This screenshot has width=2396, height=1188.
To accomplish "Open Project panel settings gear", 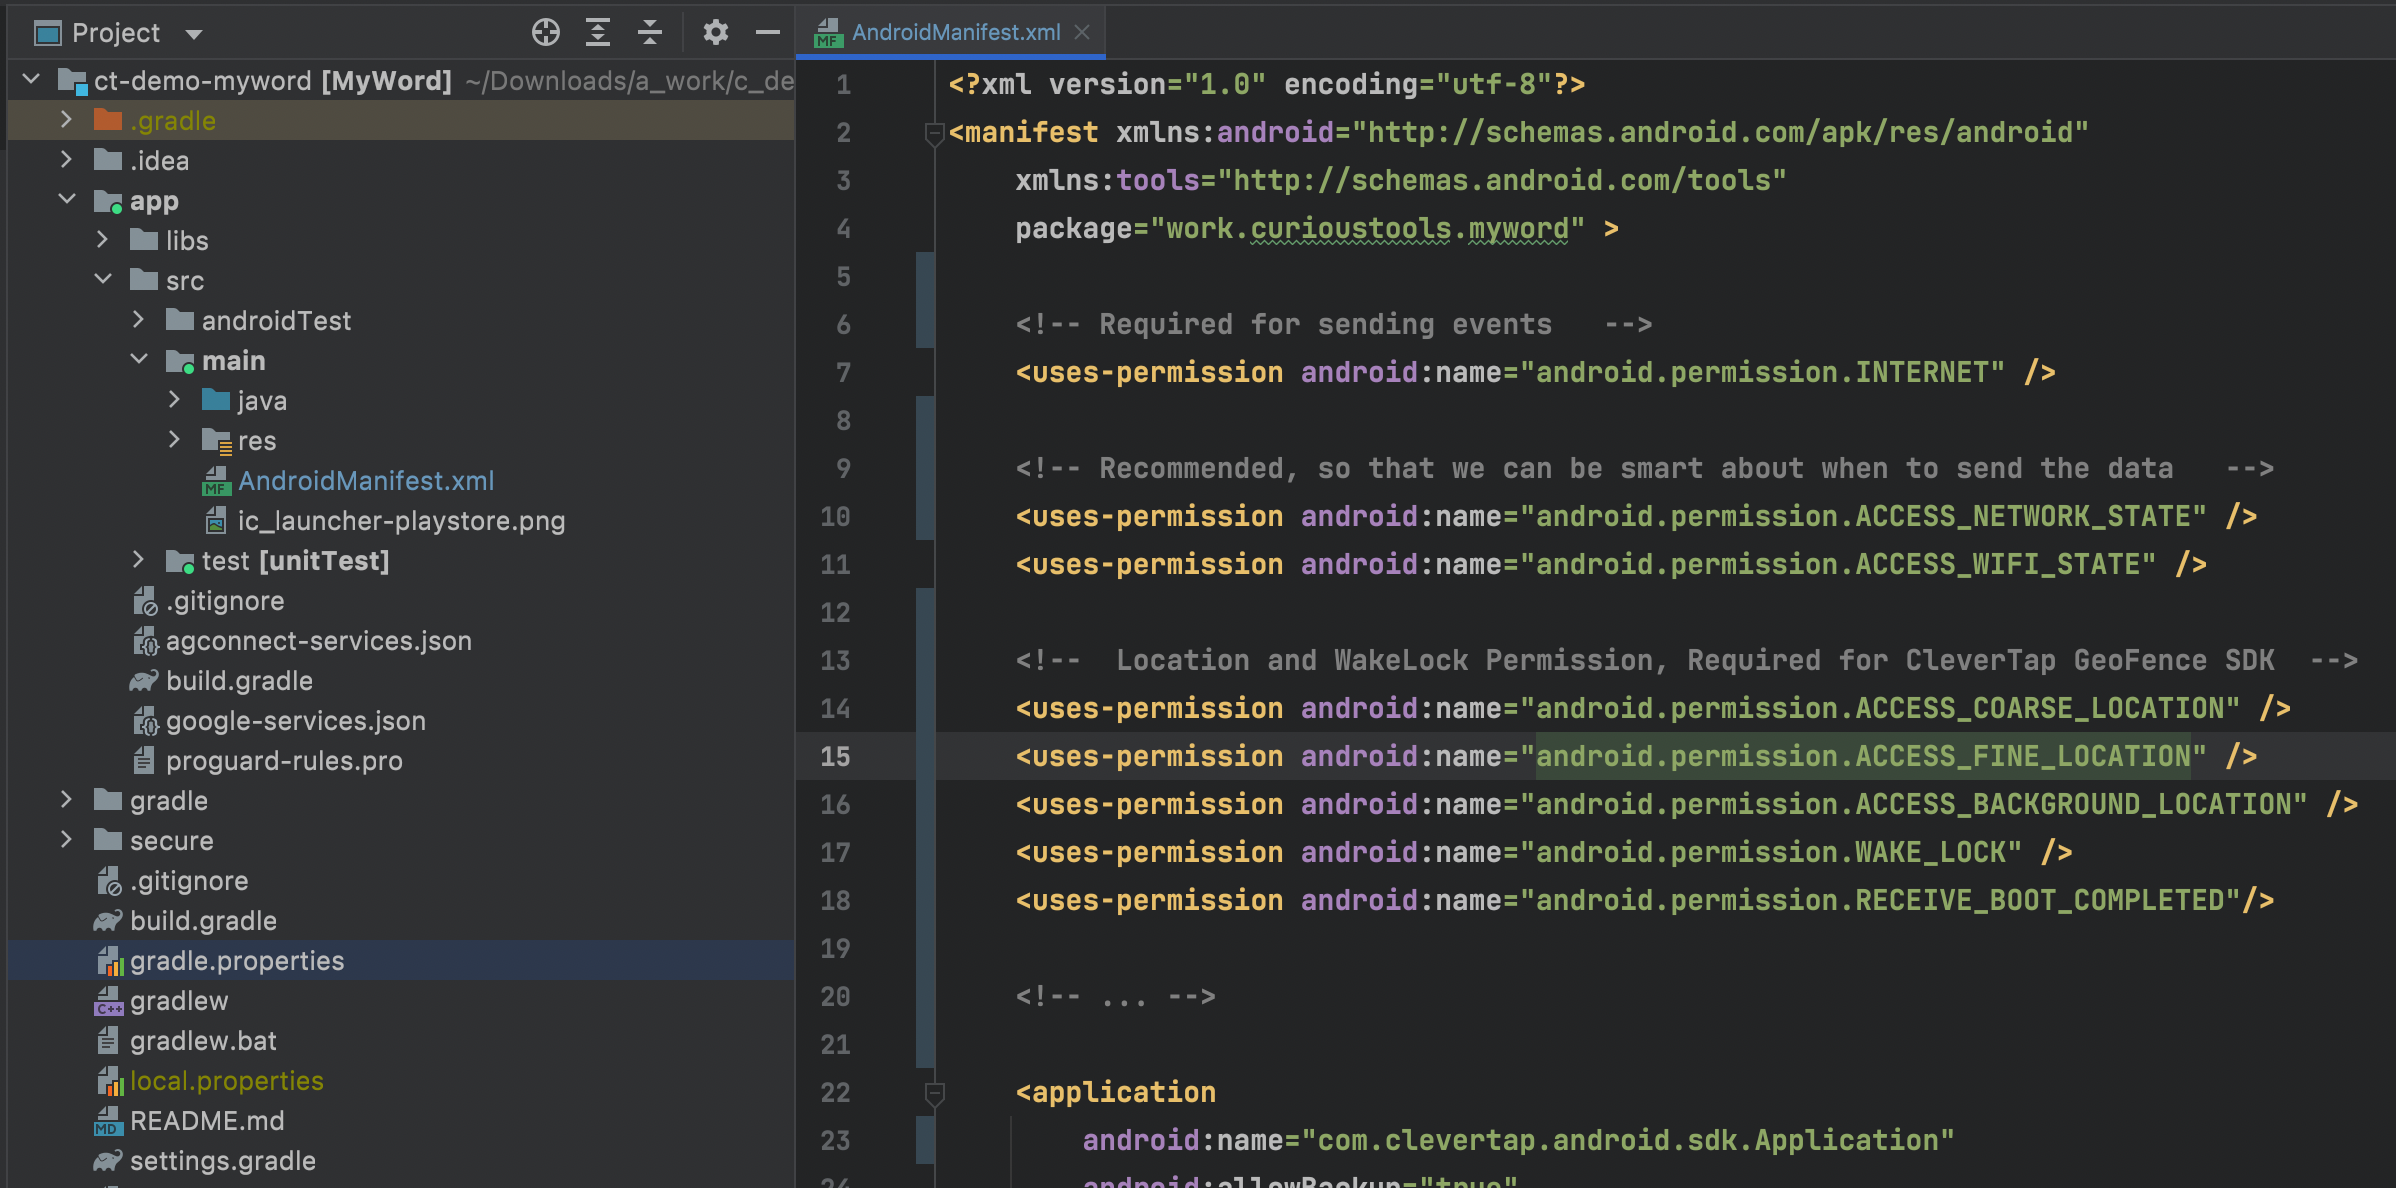I will point(715,33).
